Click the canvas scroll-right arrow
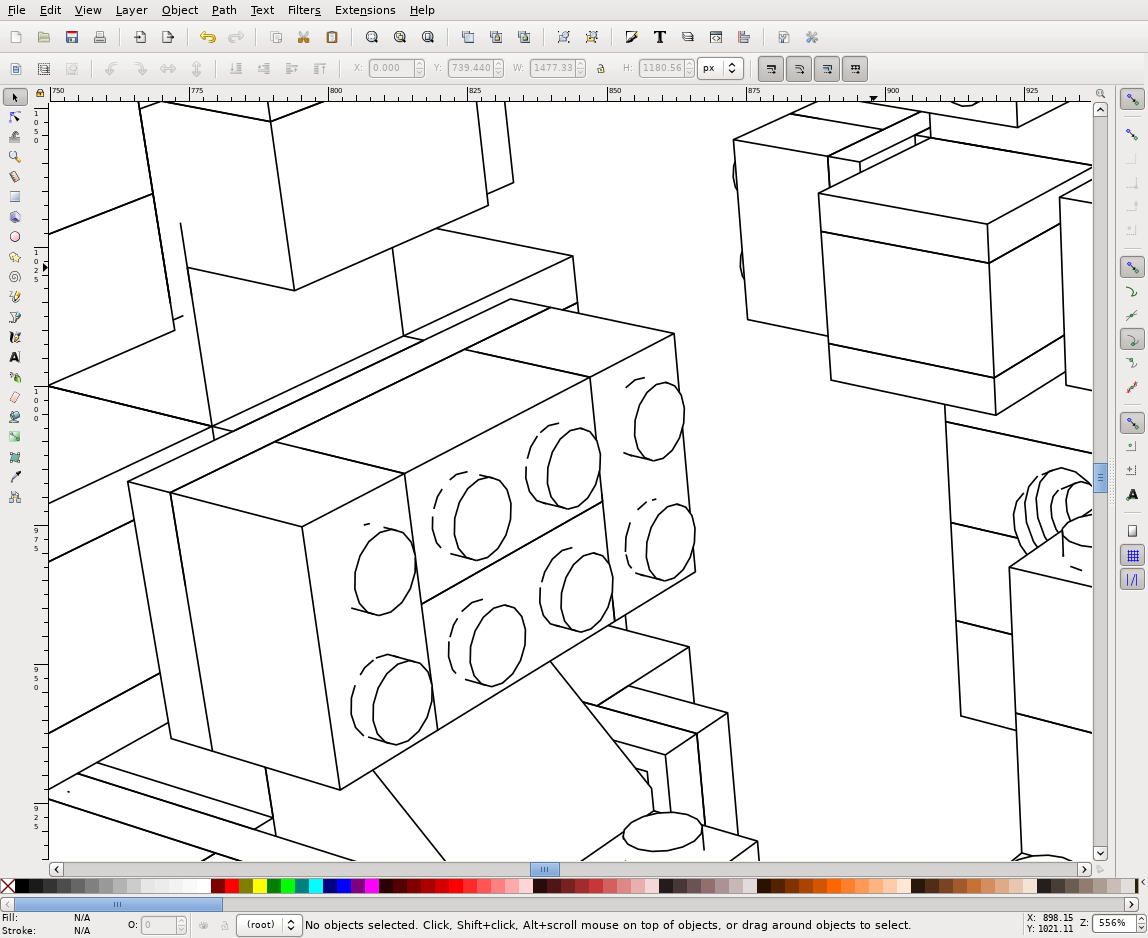The height and width of the screenshot is (938, 1148). 1084,869
